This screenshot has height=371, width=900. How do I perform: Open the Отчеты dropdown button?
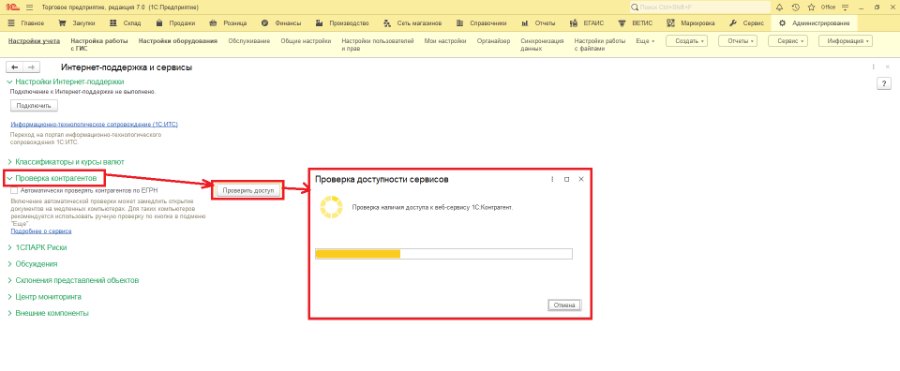pos(738,41)
